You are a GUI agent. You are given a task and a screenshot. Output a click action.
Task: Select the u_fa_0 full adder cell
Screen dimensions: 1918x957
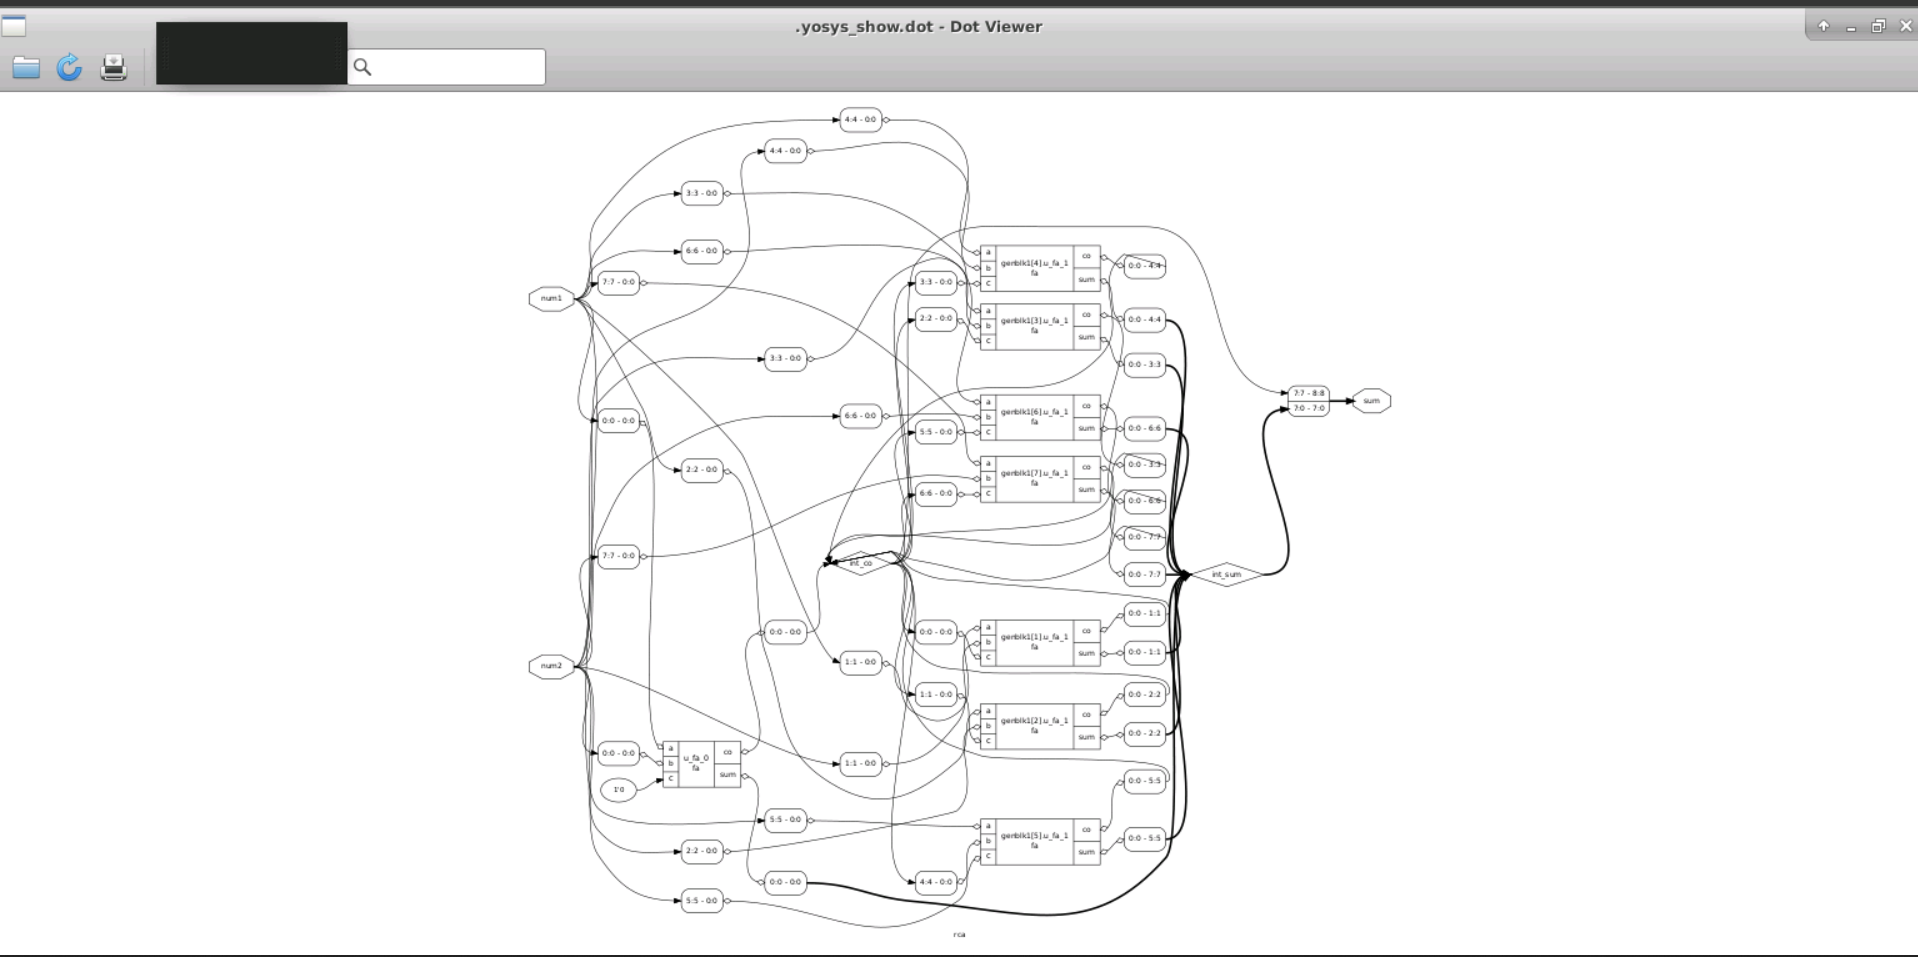click(x=700, y=764)
